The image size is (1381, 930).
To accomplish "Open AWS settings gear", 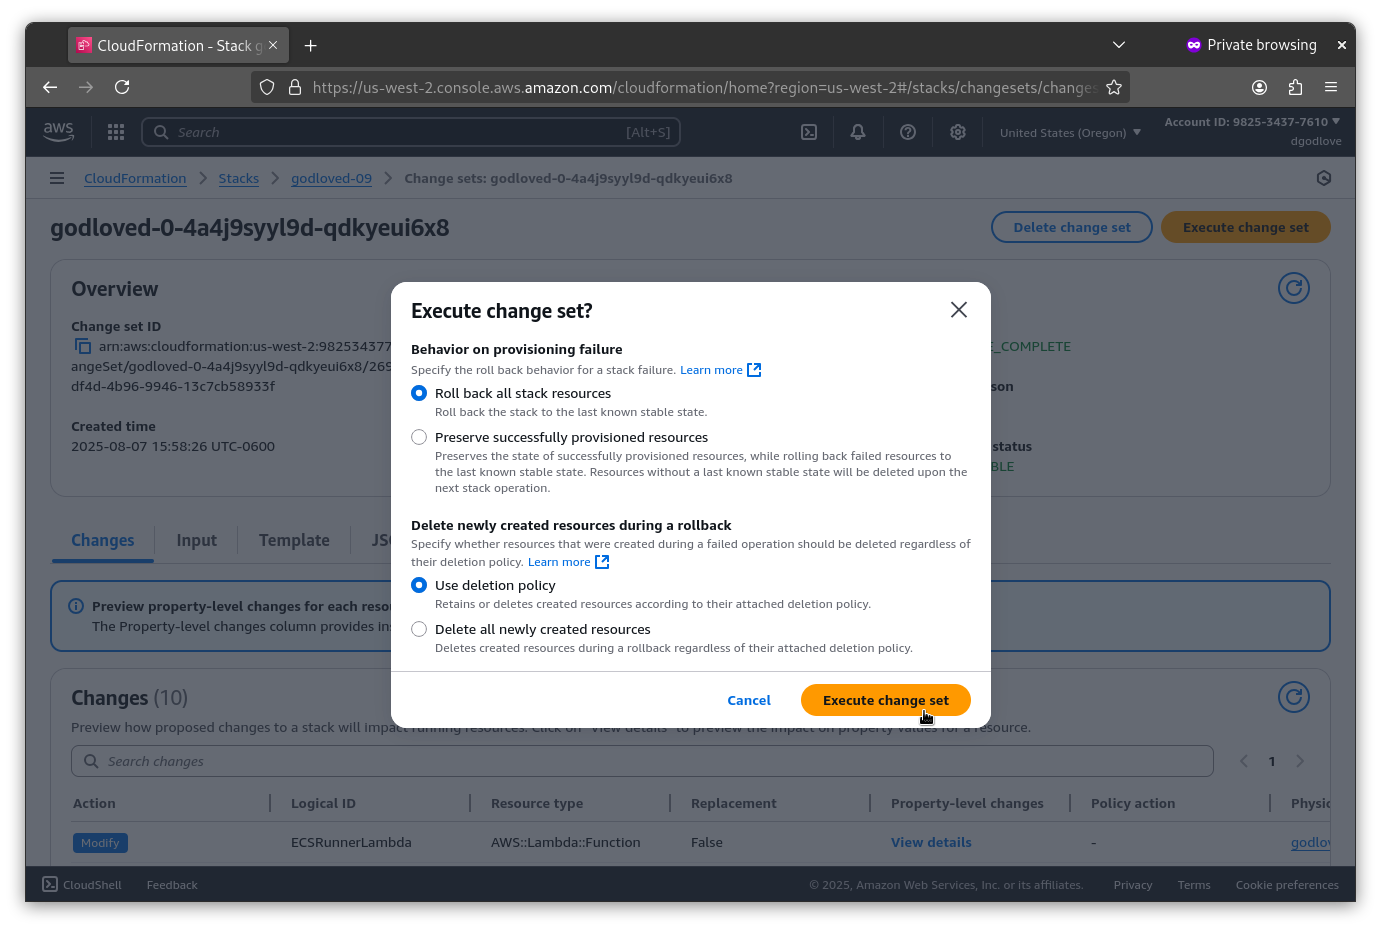I will (x=957, y=131).
